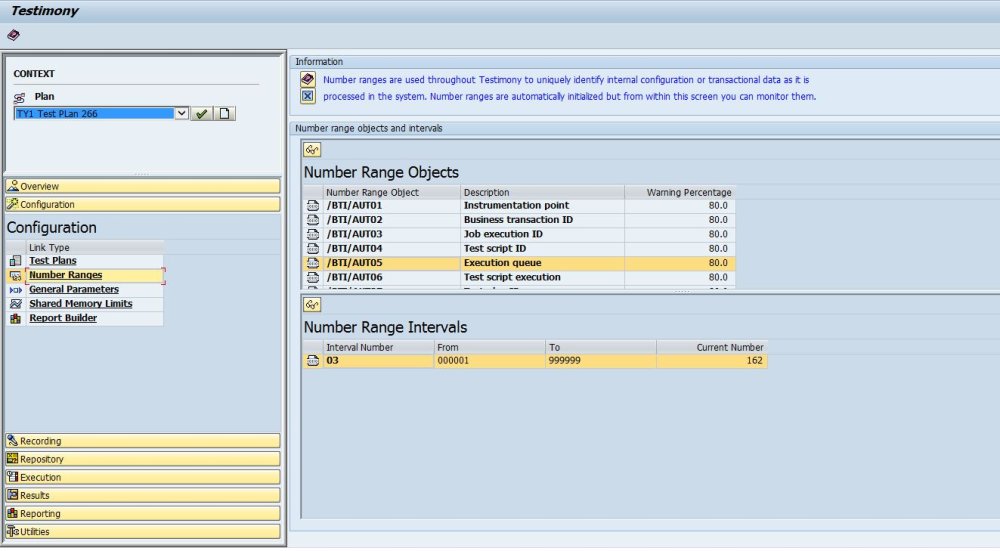
Task: Click the Link Type column header
Action: pos(94,247)
